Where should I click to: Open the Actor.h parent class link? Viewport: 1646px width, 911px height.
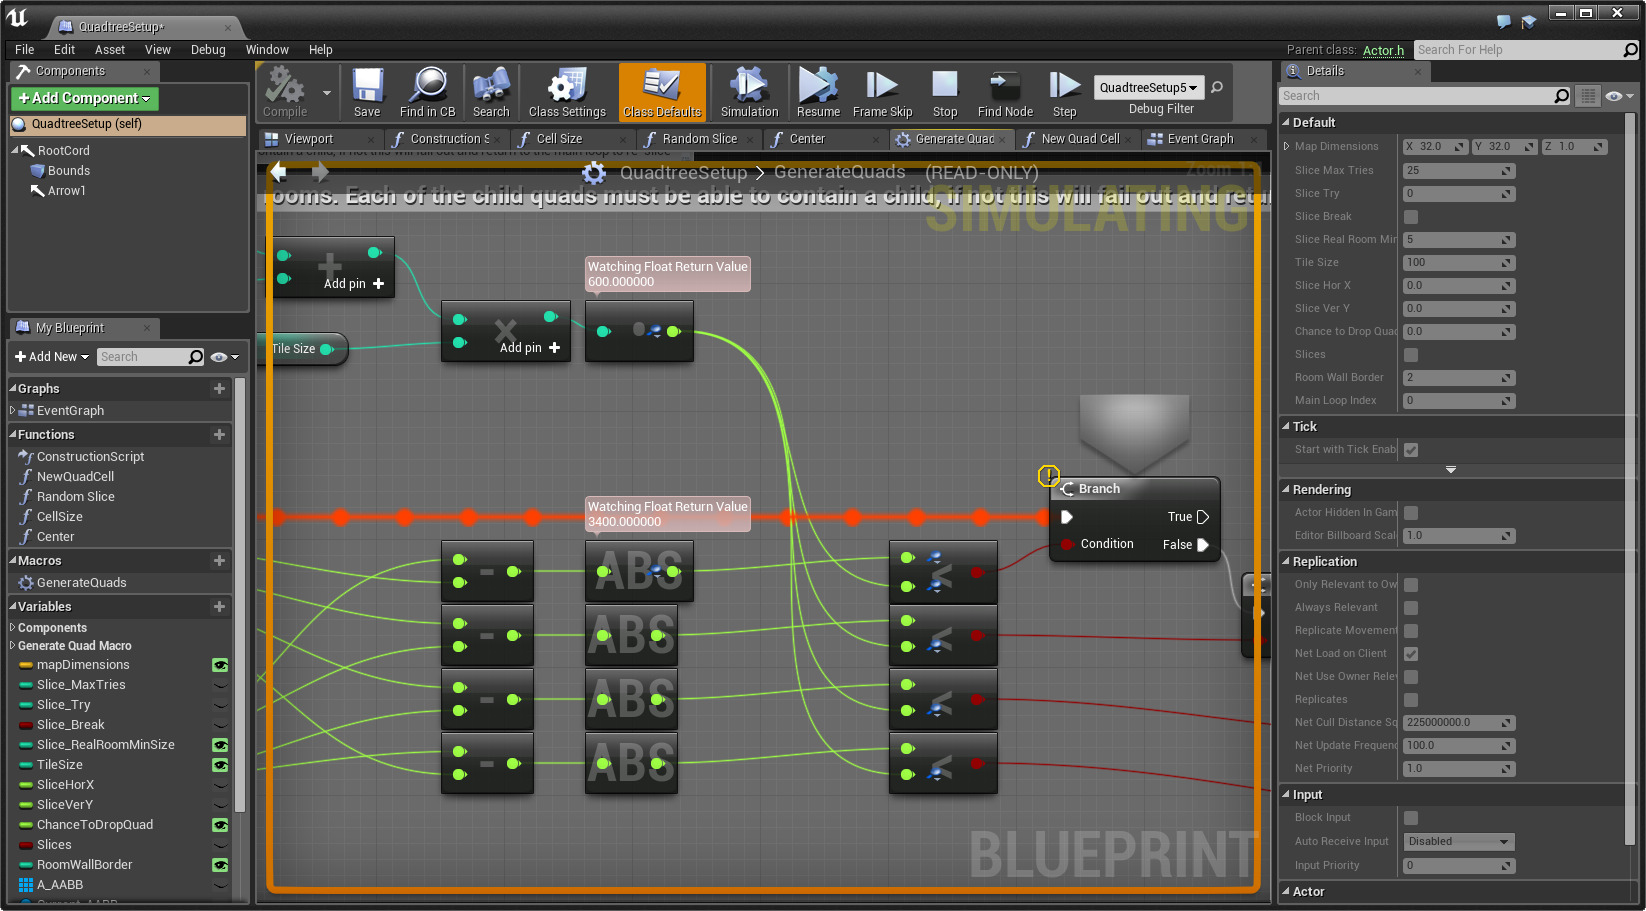(1383, 50)
